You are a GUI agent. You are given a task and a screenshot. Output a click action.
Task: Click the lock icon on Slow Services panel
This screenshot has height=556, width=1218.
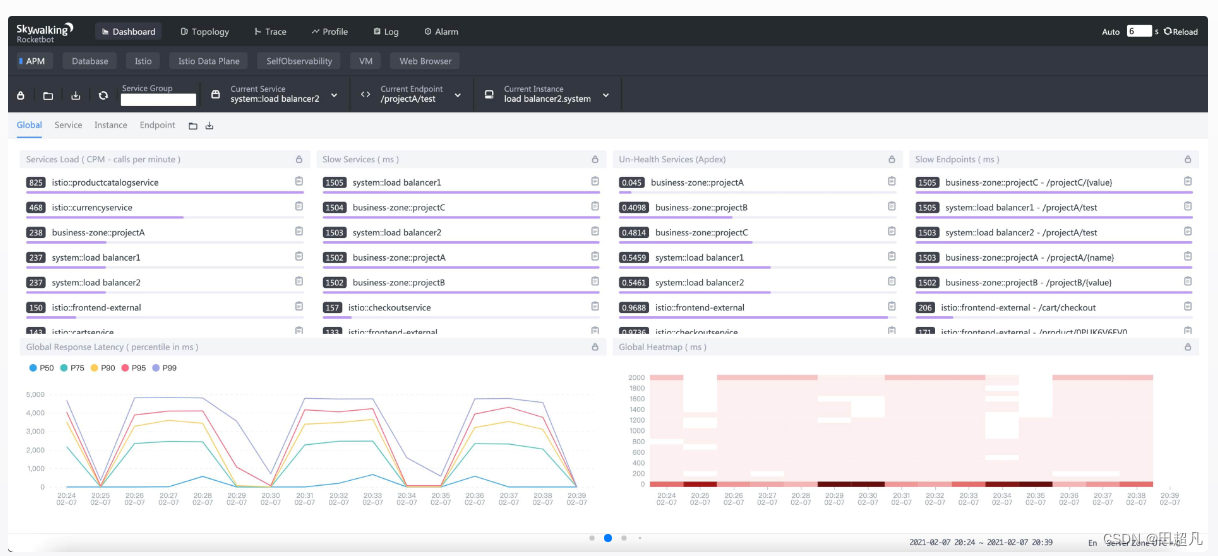coord(595,159)
